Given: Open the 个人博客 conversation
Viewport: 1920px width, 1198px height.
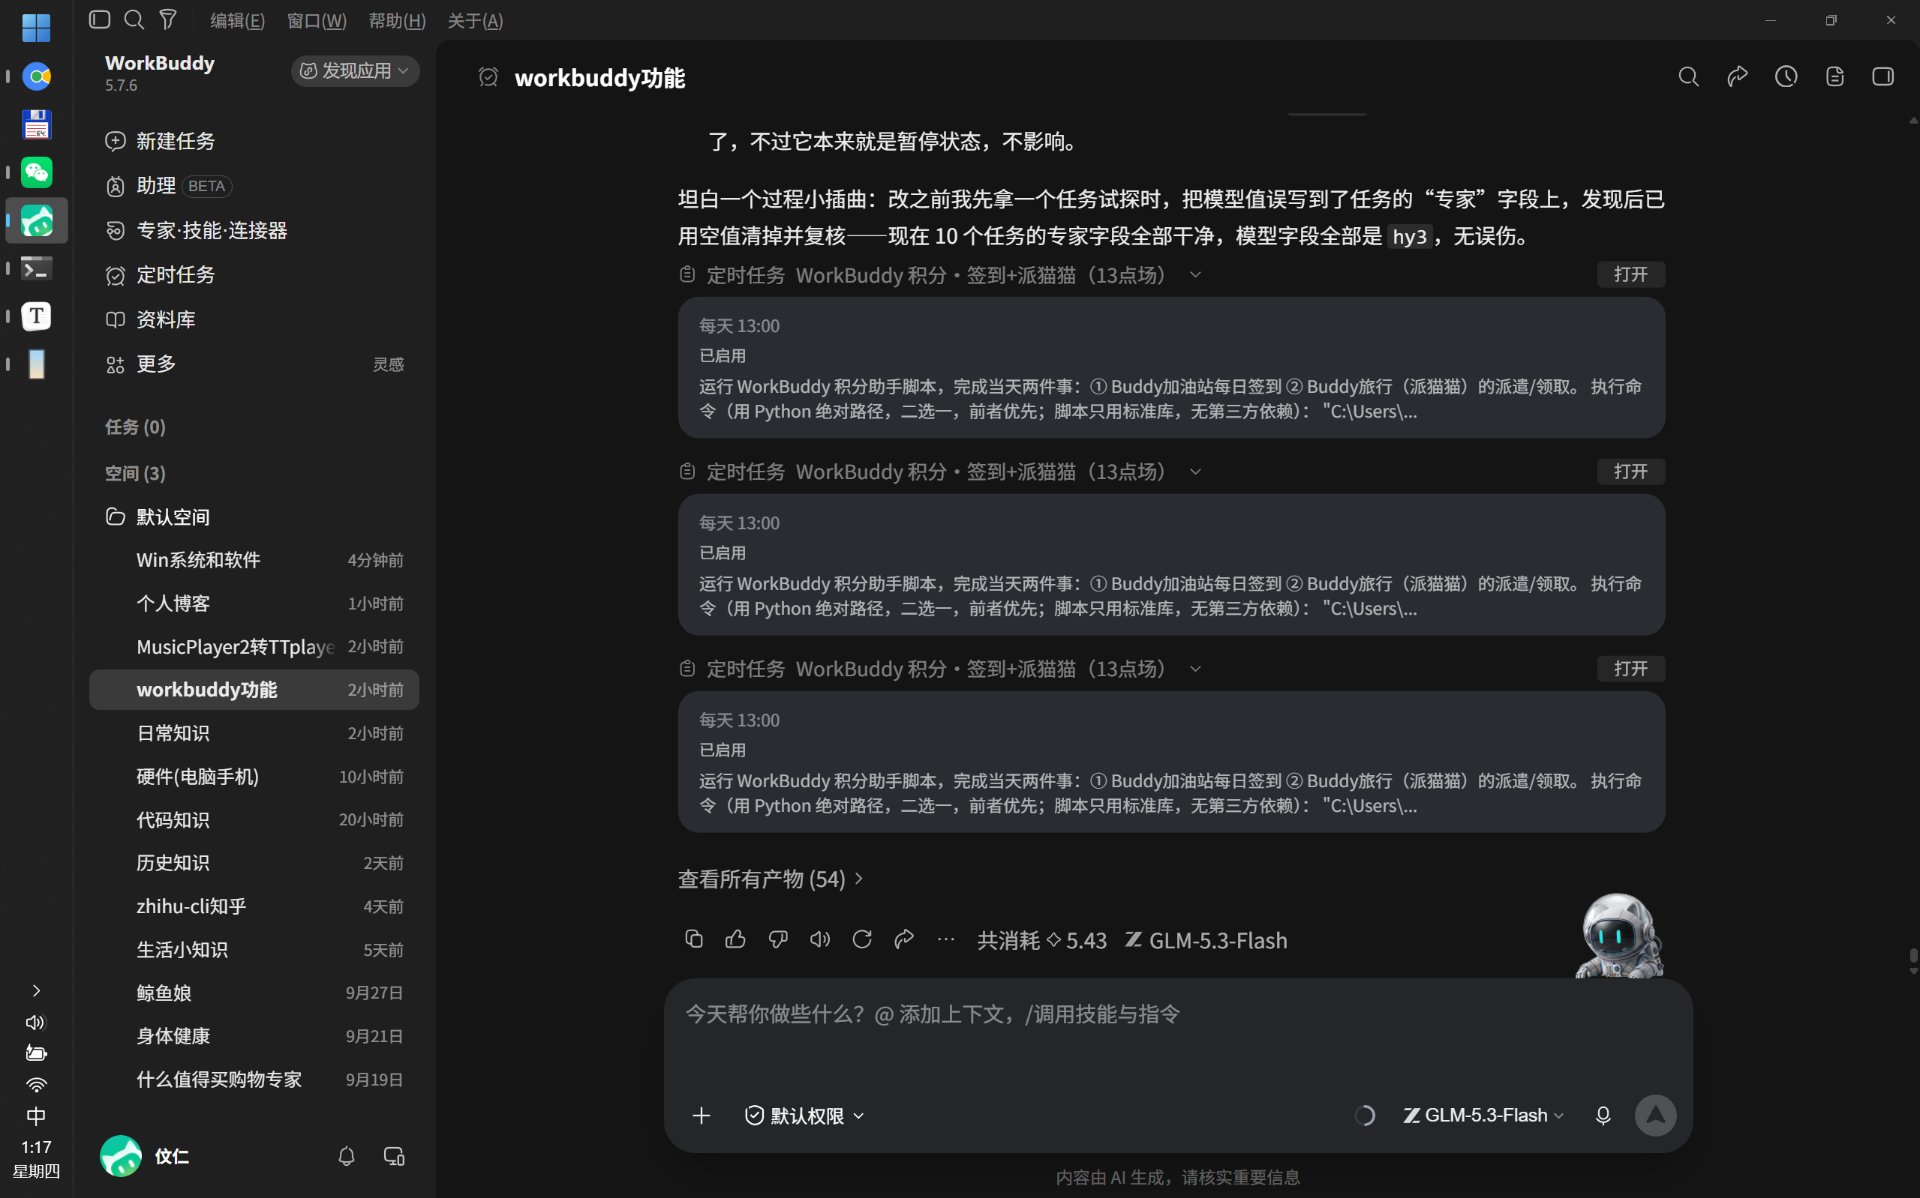Looking at the screenshot, I should [x=254, y=603].
